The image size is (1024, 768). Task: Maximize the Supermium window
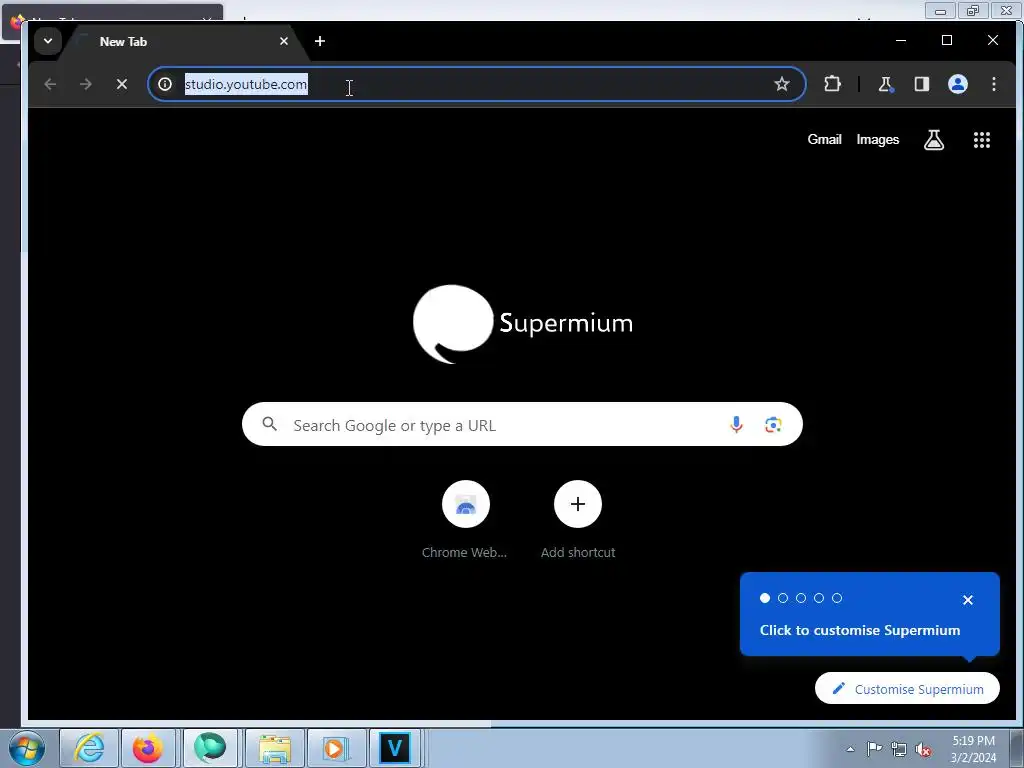tap(947, 40)
